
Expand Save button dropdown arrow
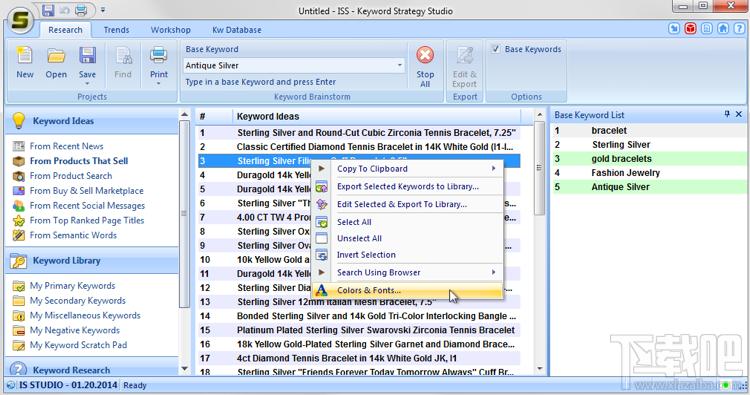(x=88, y=84)
